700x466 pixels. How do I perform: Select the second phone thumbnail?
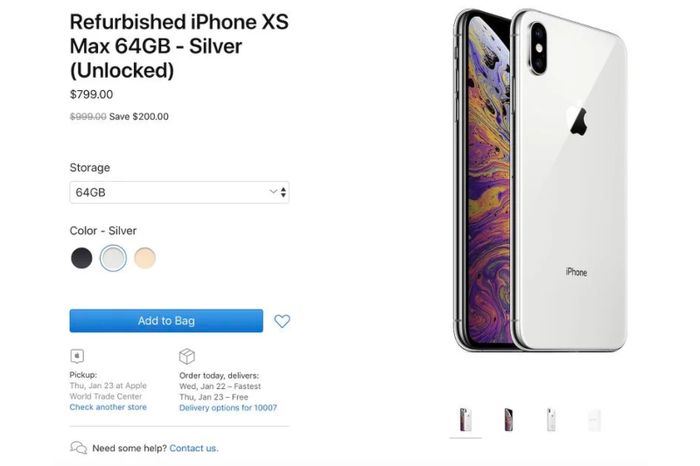[508, 420]
